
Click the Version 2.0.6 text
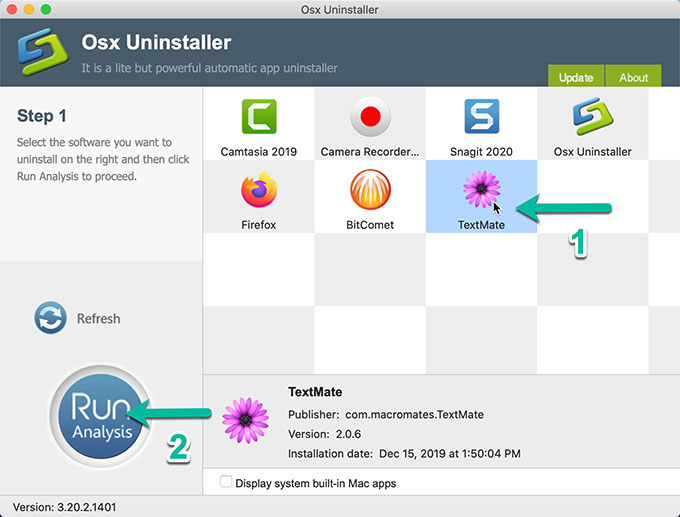click(x=324, y=434)
